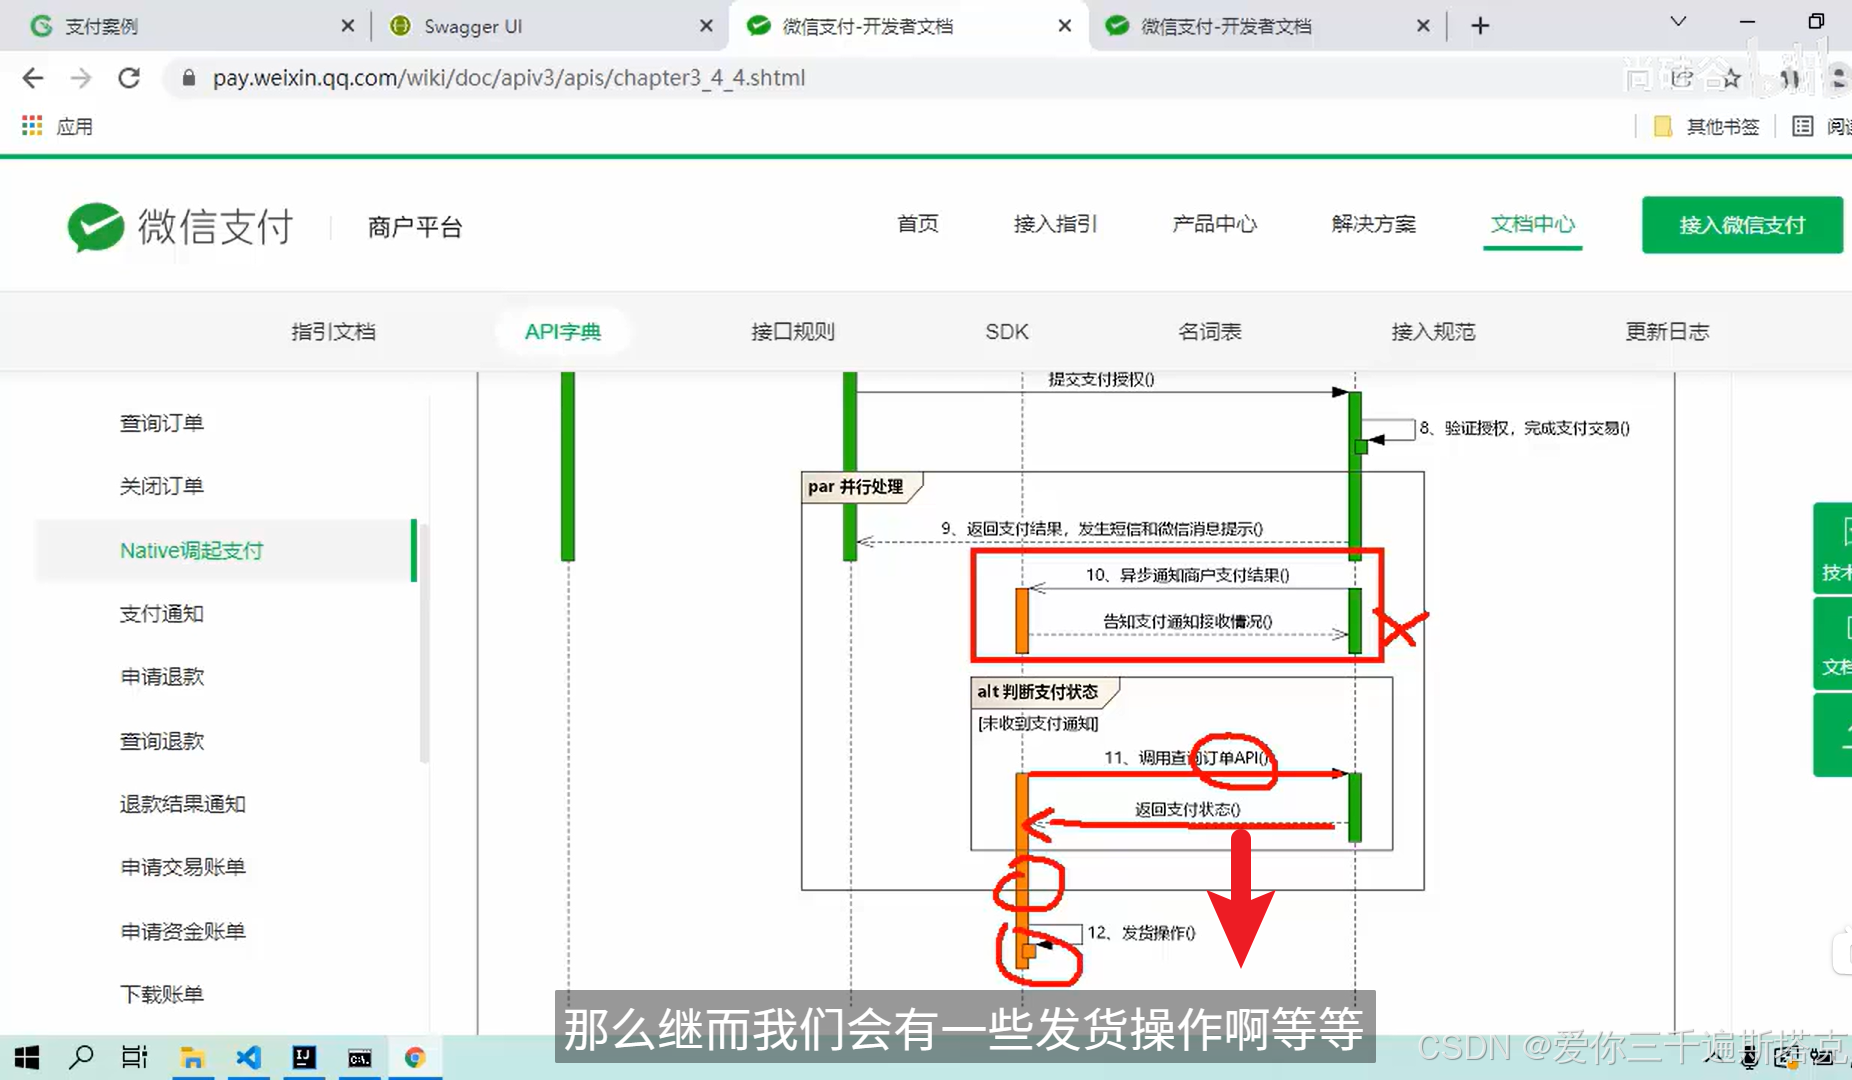This screenshot has width=1852, height=1080.
Task: Open Windows taskbar search
Action: (81, 1057)
